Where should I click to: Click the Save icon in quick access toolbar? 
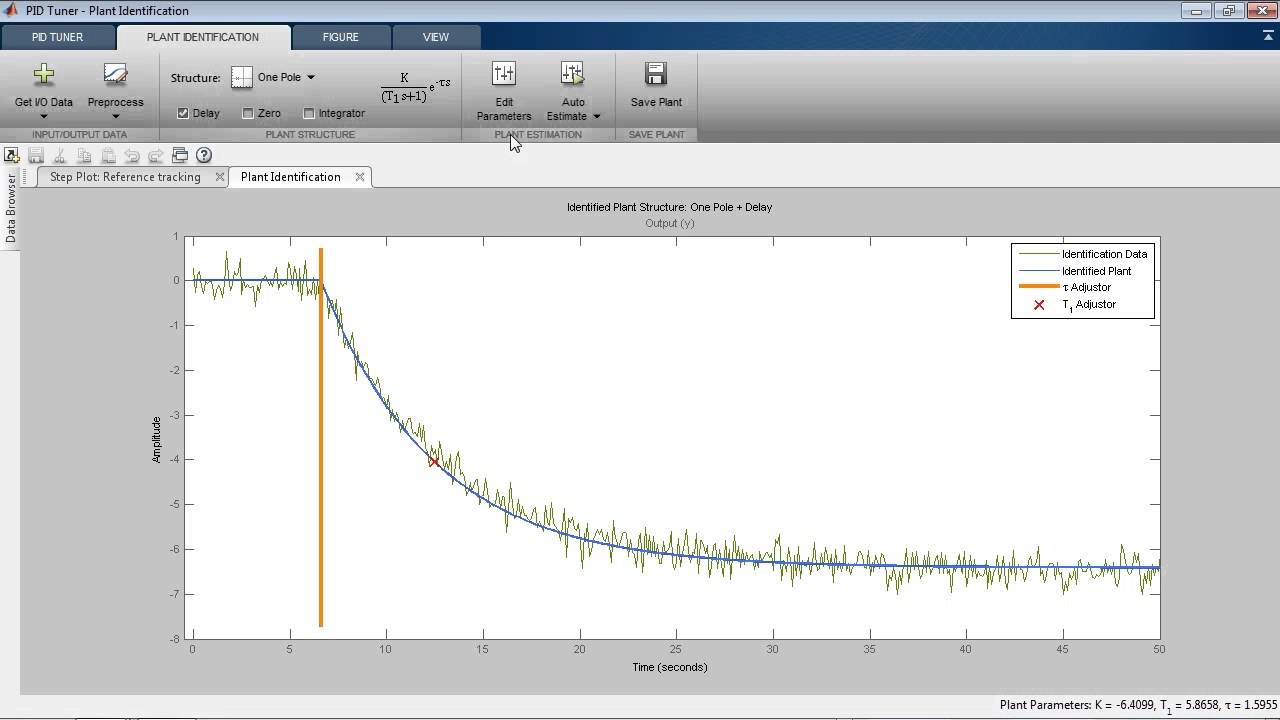(x=36, y=155)
